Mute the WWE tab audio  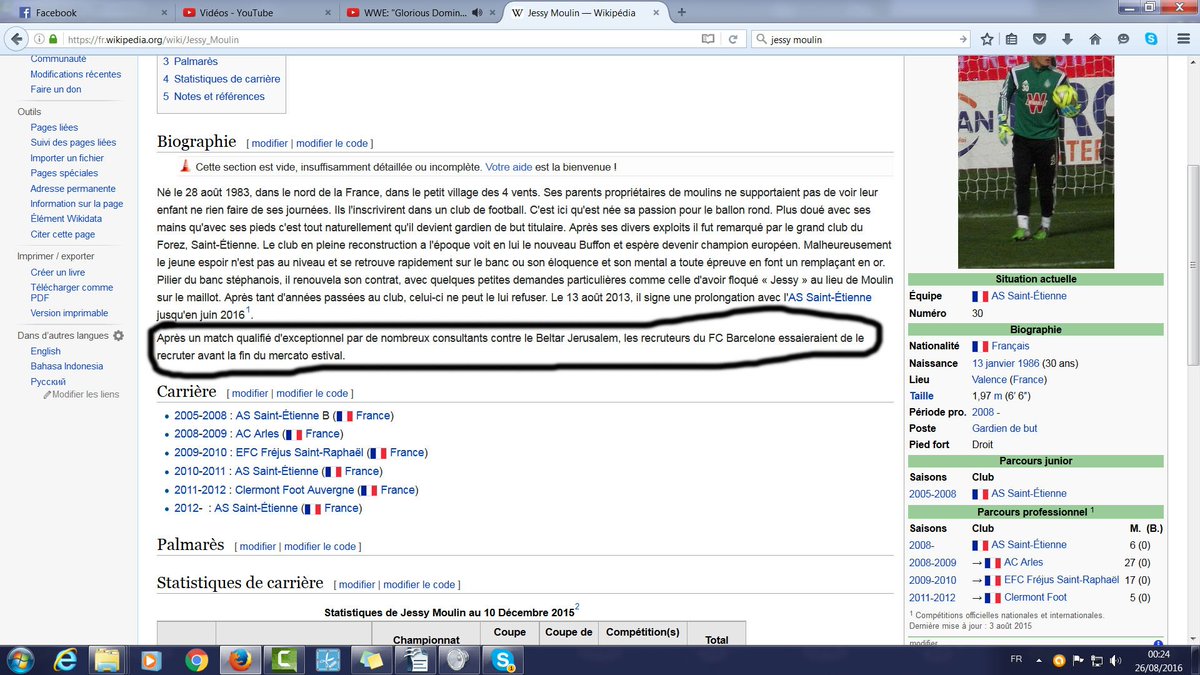[476, 13]
